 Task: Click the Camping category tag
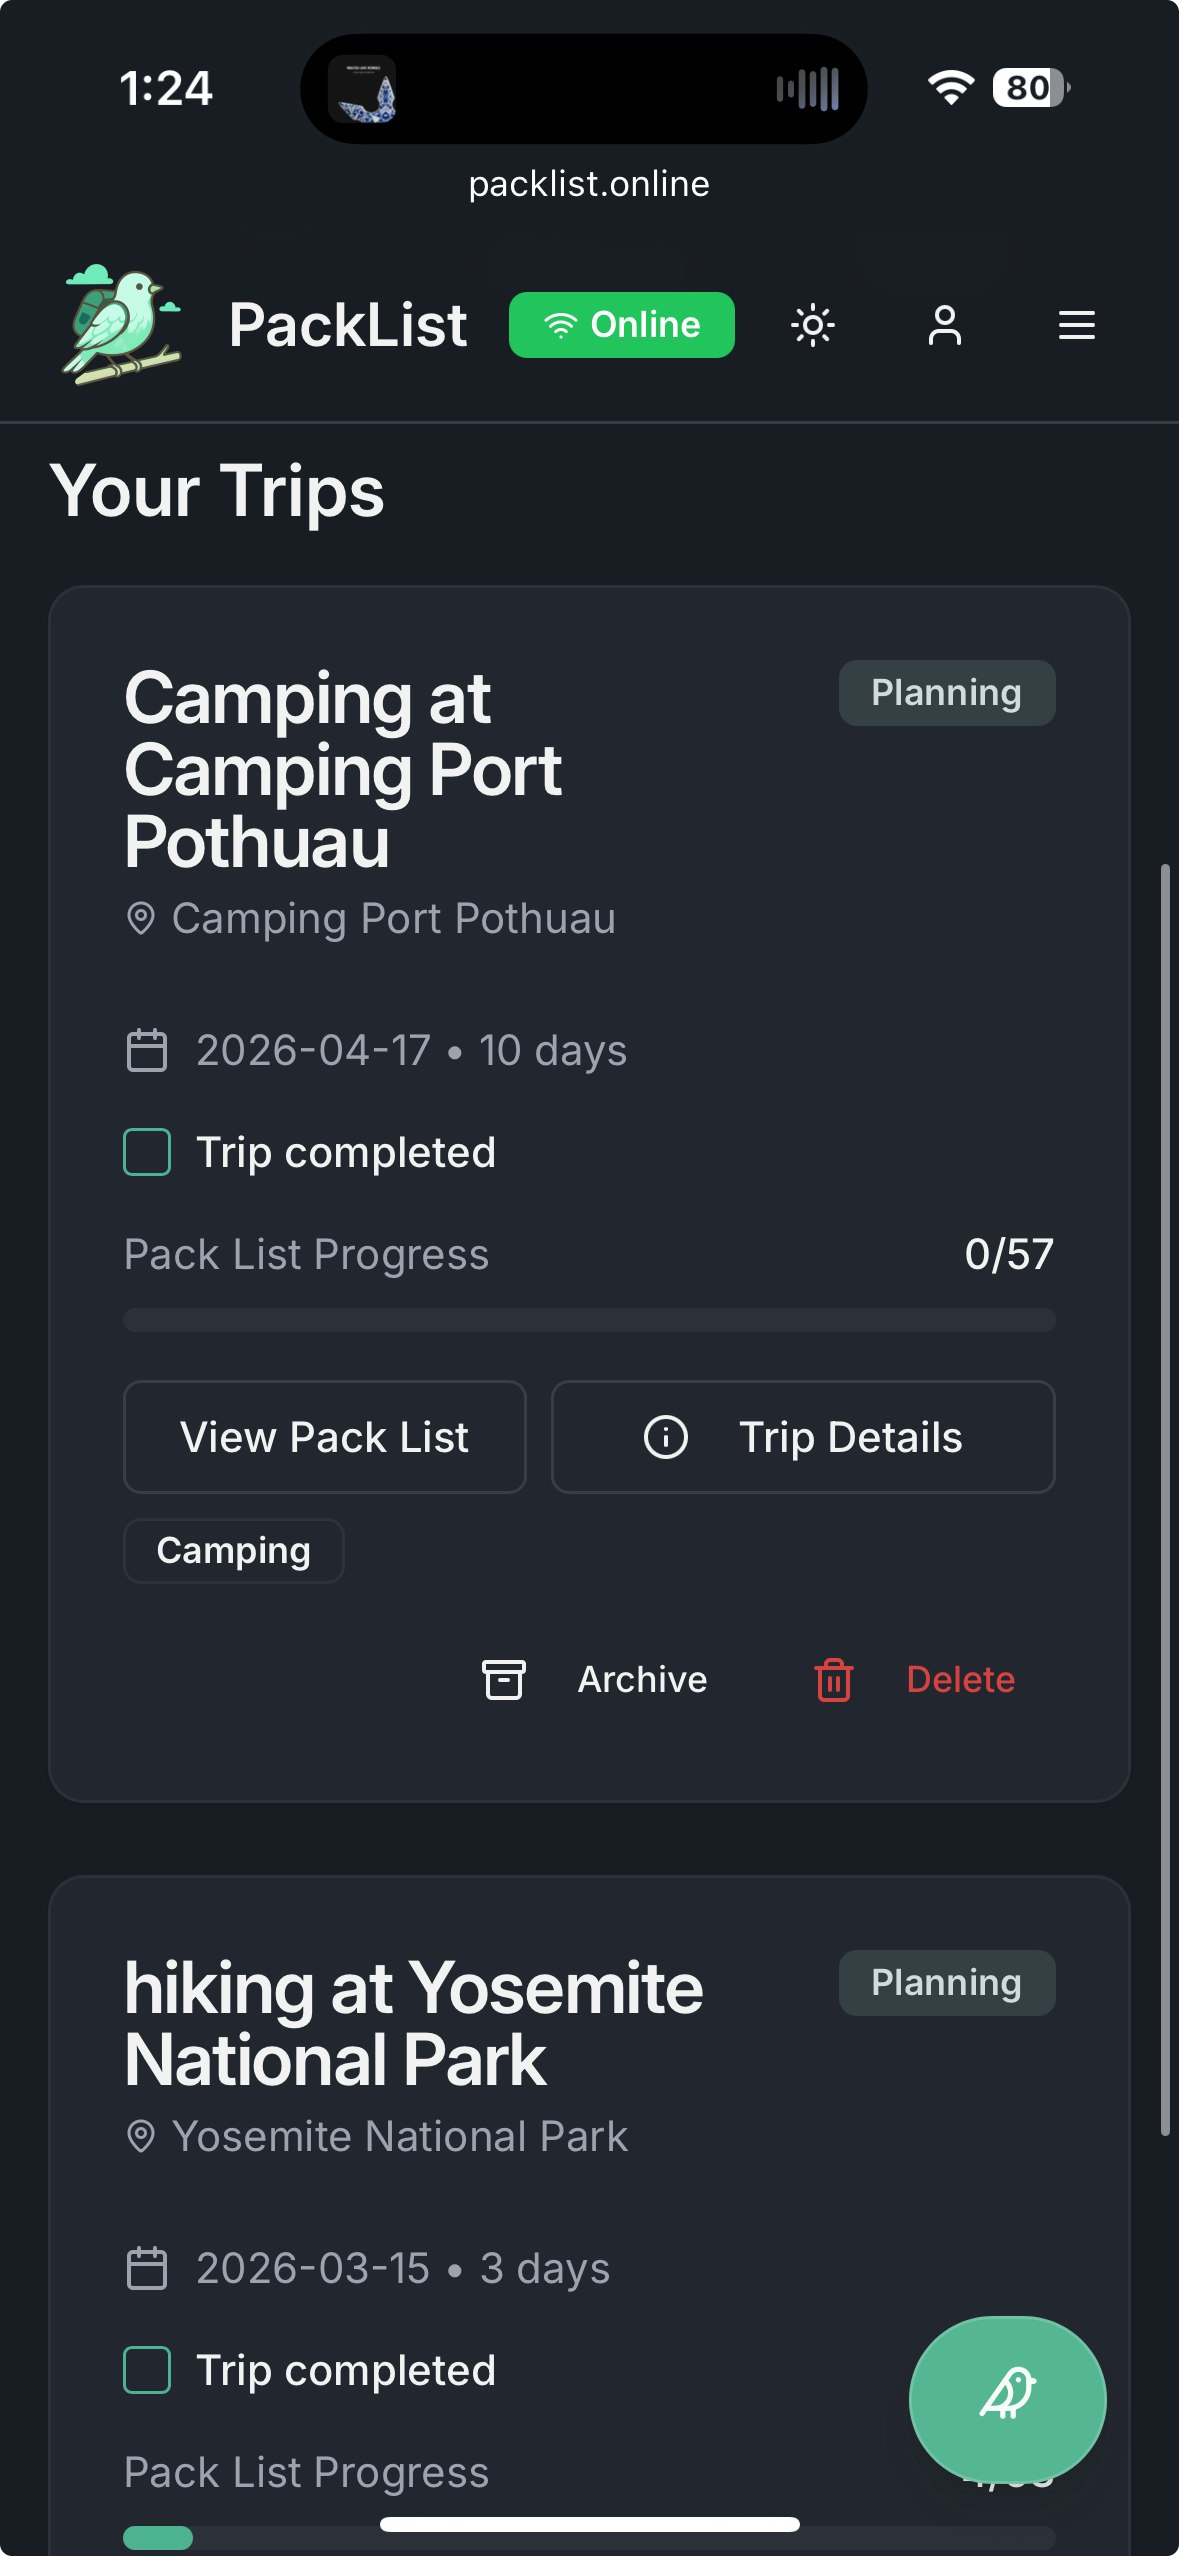233,1550
